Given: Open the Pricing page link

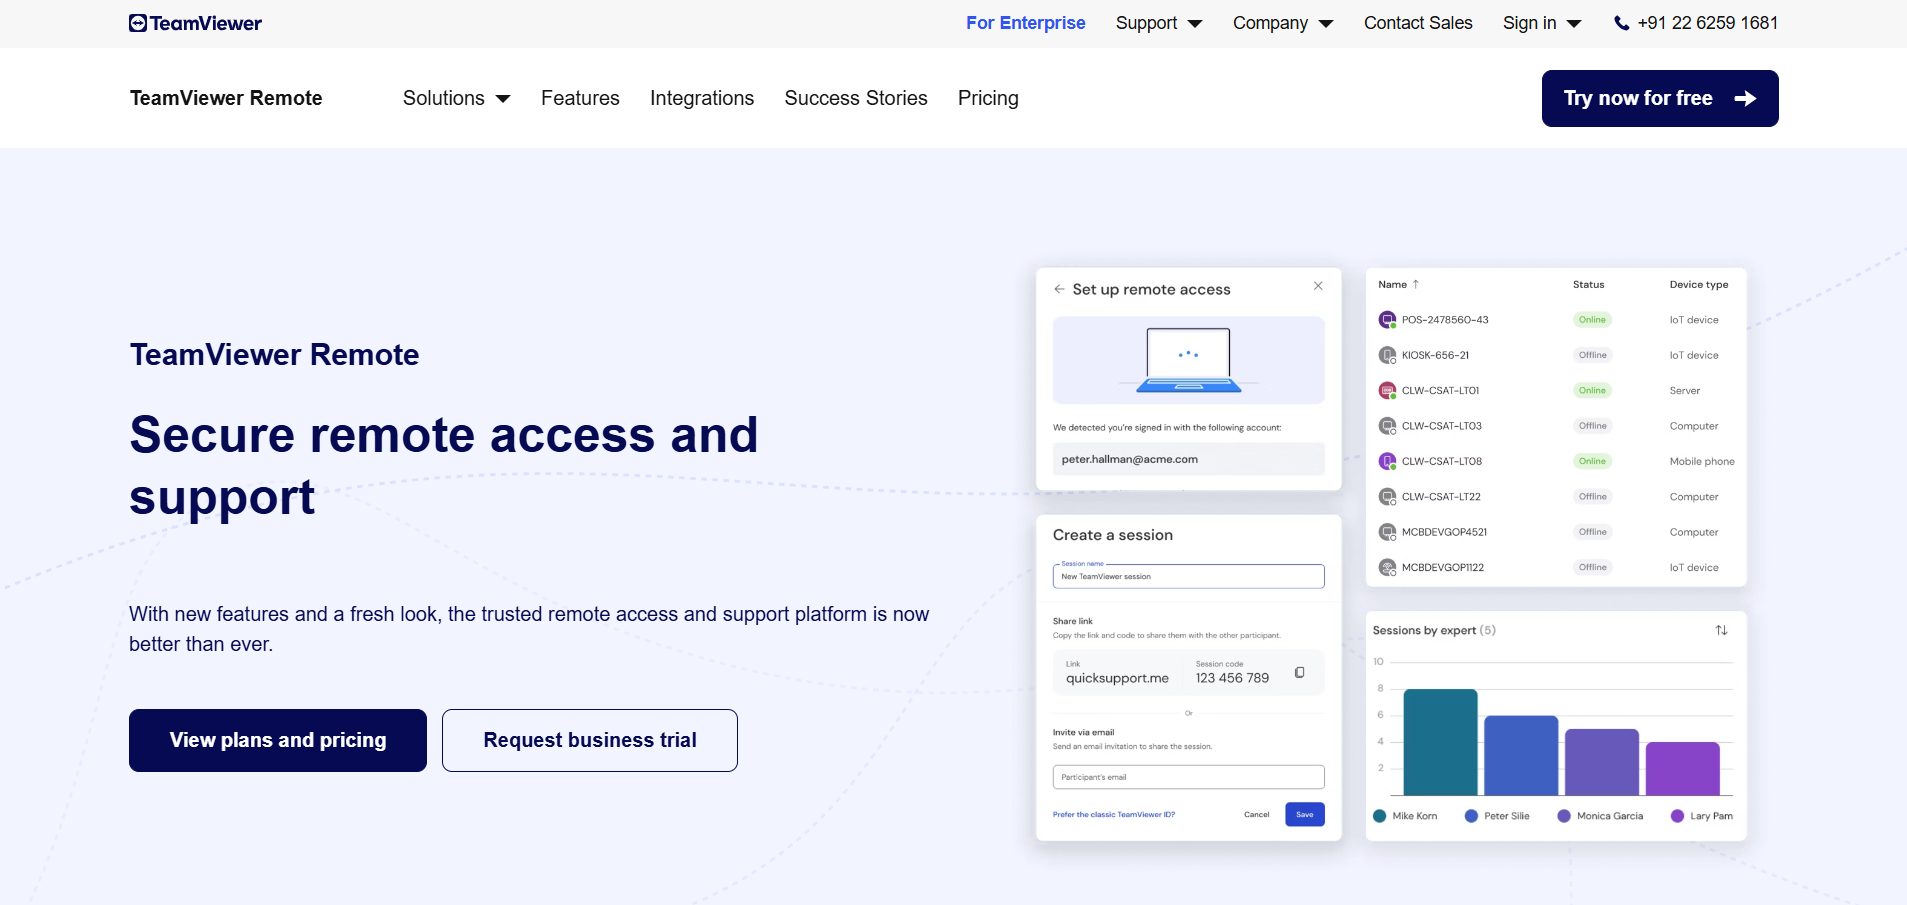Looking at the screenshot, I should coord(988,98).
